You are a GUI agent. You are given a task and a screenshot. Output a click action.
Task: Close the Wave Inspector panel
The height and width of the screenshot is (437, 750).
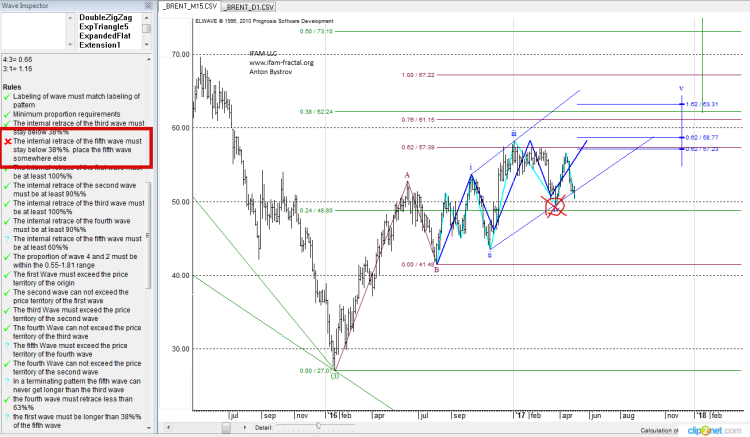(147, 5)
